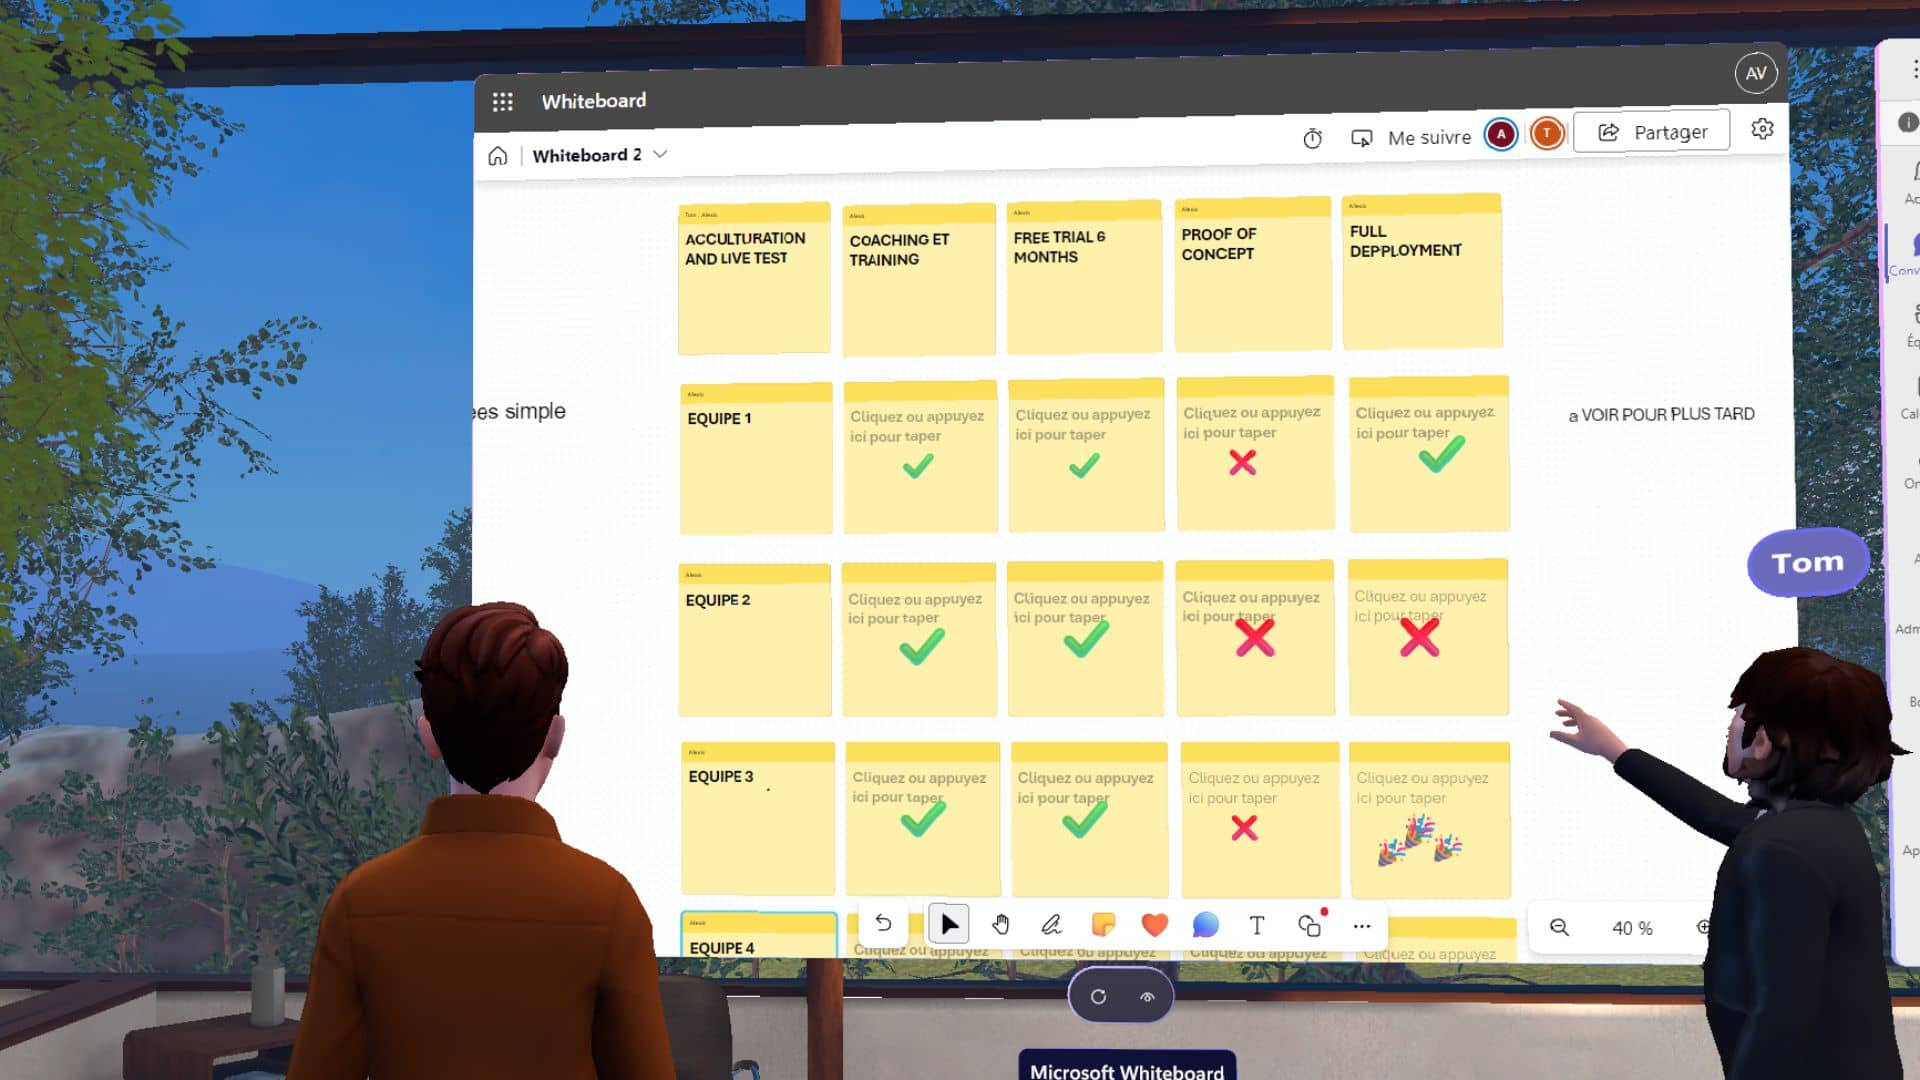This screenshot has width=1920, height=1080.
Task: Toggle Me suivre follow mode
Action: tap(1411, 137)
